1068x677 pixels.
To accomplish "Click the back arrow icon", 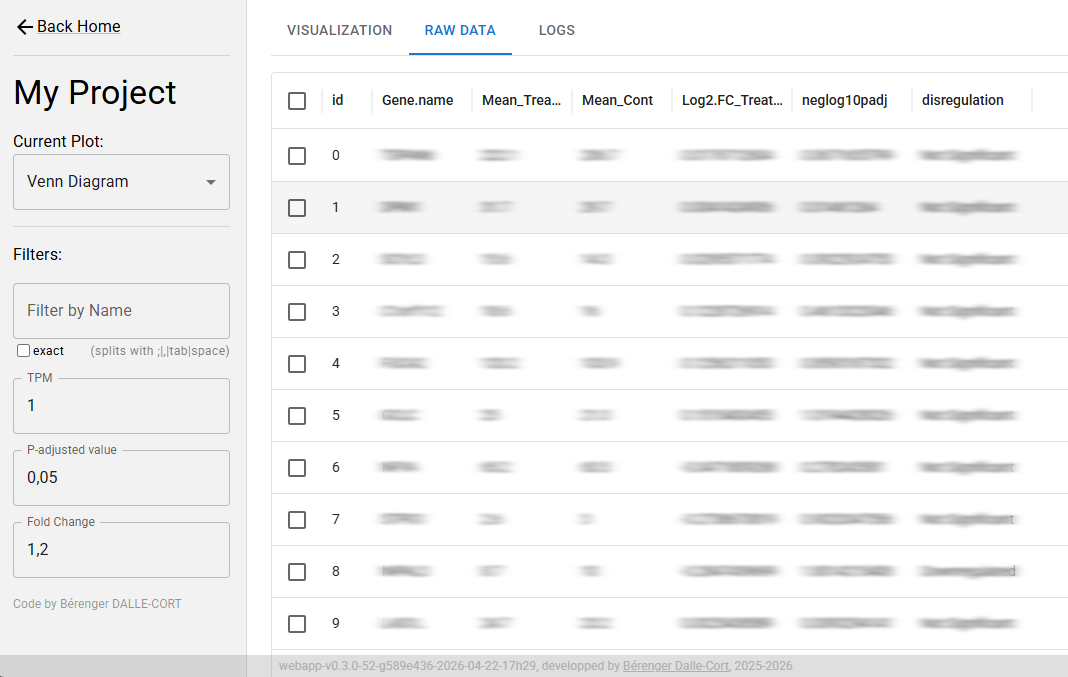I will (25, 27).
